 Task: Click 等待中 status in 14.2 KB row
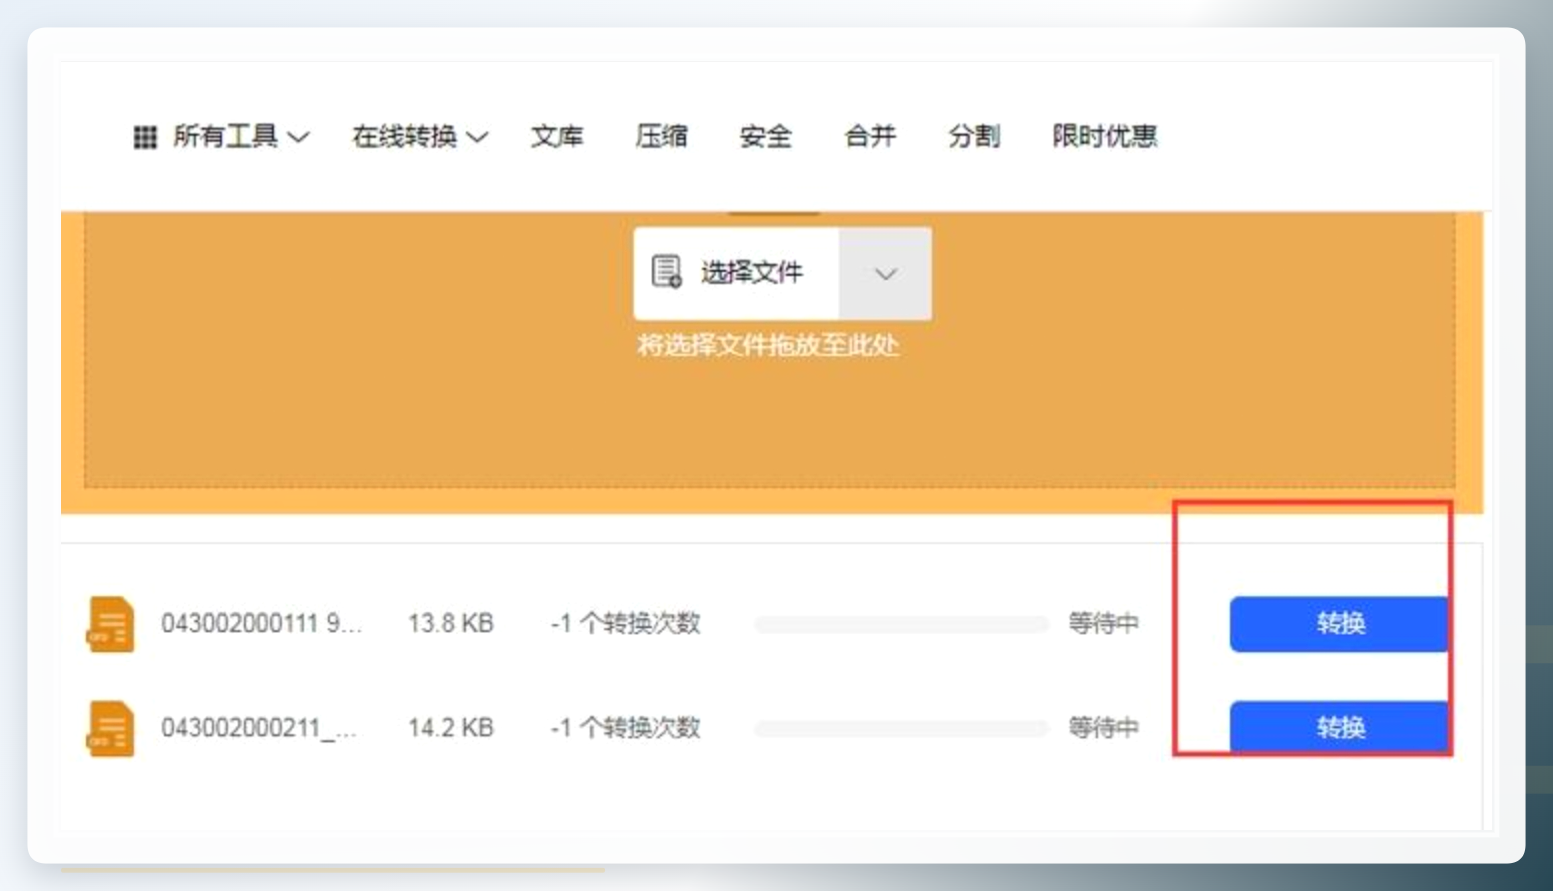coord(1103,727)
